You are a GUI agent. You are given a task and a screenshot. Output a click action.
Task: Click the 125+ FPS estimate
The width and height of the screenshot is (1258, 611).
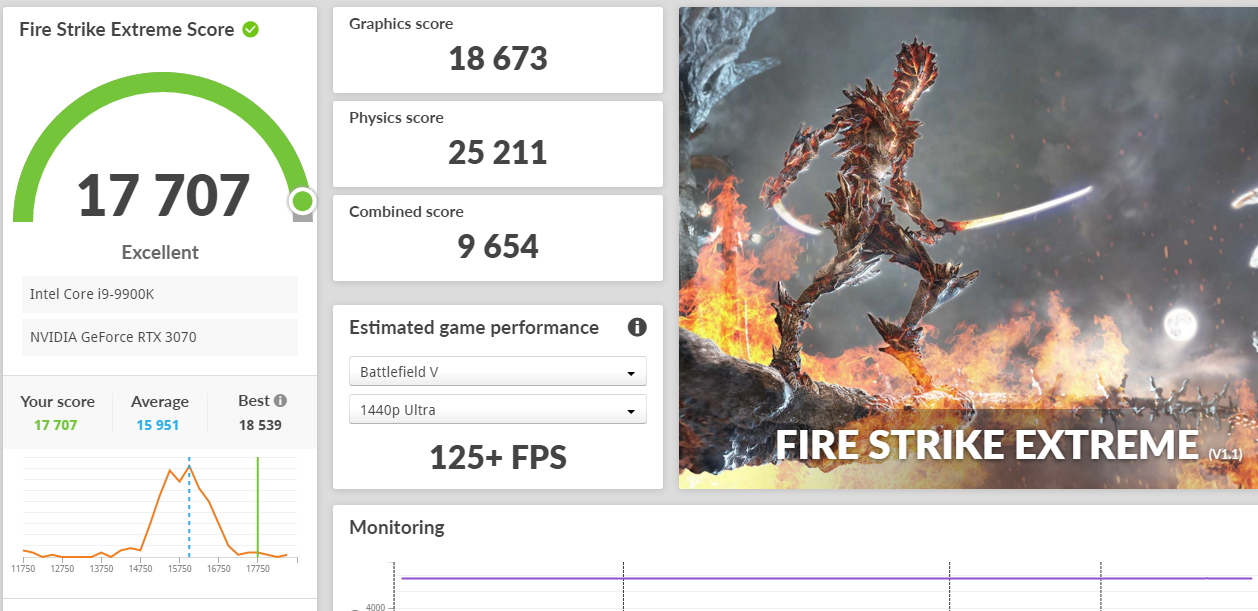pyautogui.click(x=498, y=457)
